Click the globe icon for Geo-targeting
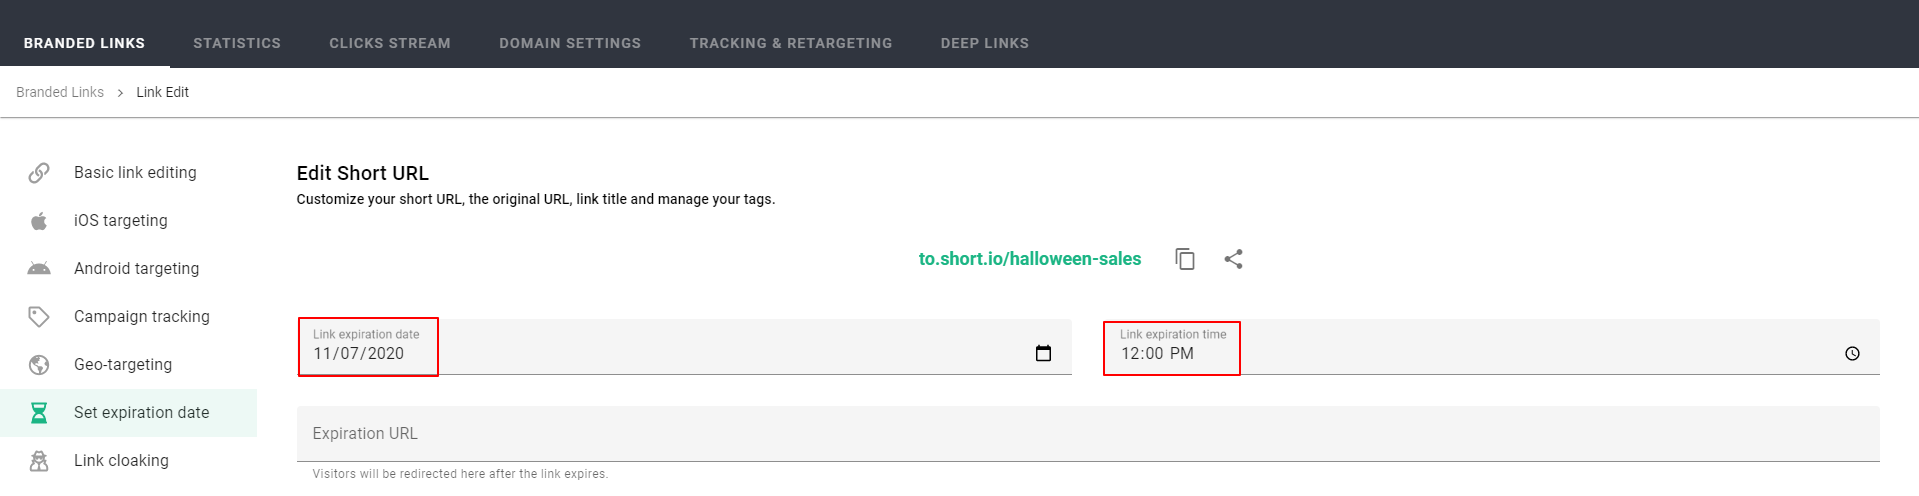Image resolution: width=1919 pixels, height=496 pixels. tap(39, 365)
